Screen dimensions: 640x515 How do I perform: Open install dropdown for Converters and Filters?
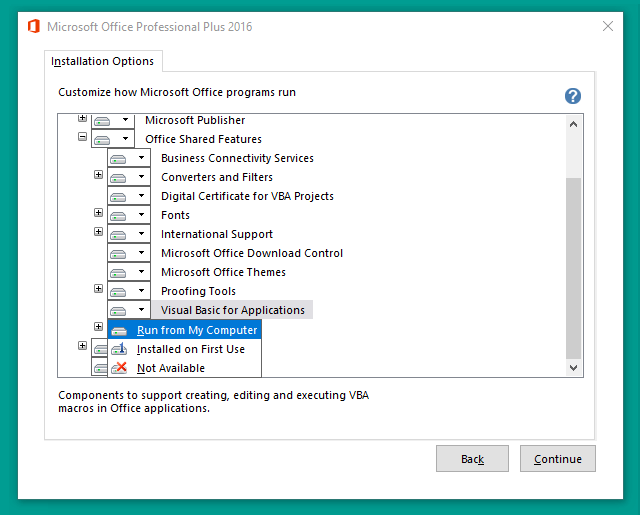coord(129,177)
